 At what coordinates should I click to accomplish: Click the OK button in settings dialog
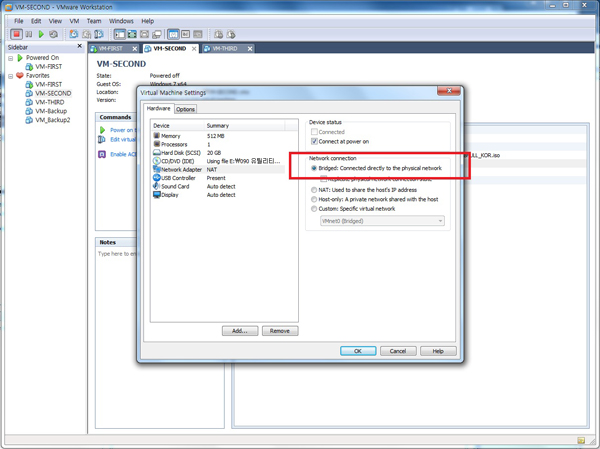pyautogui.click(x=358, y=351)
